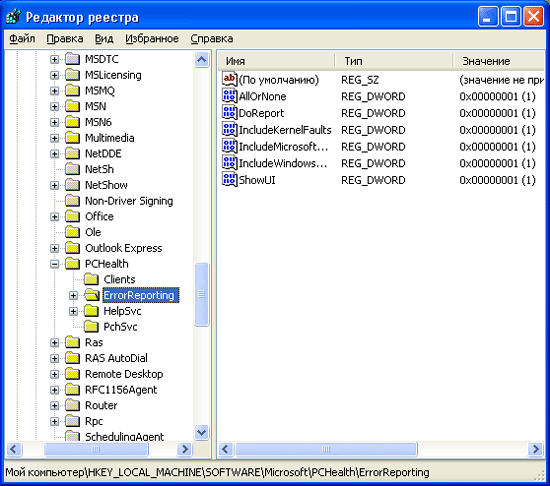Expand the NetDDE key
This screenshot has width=550, height=486.
pos(54,154)
